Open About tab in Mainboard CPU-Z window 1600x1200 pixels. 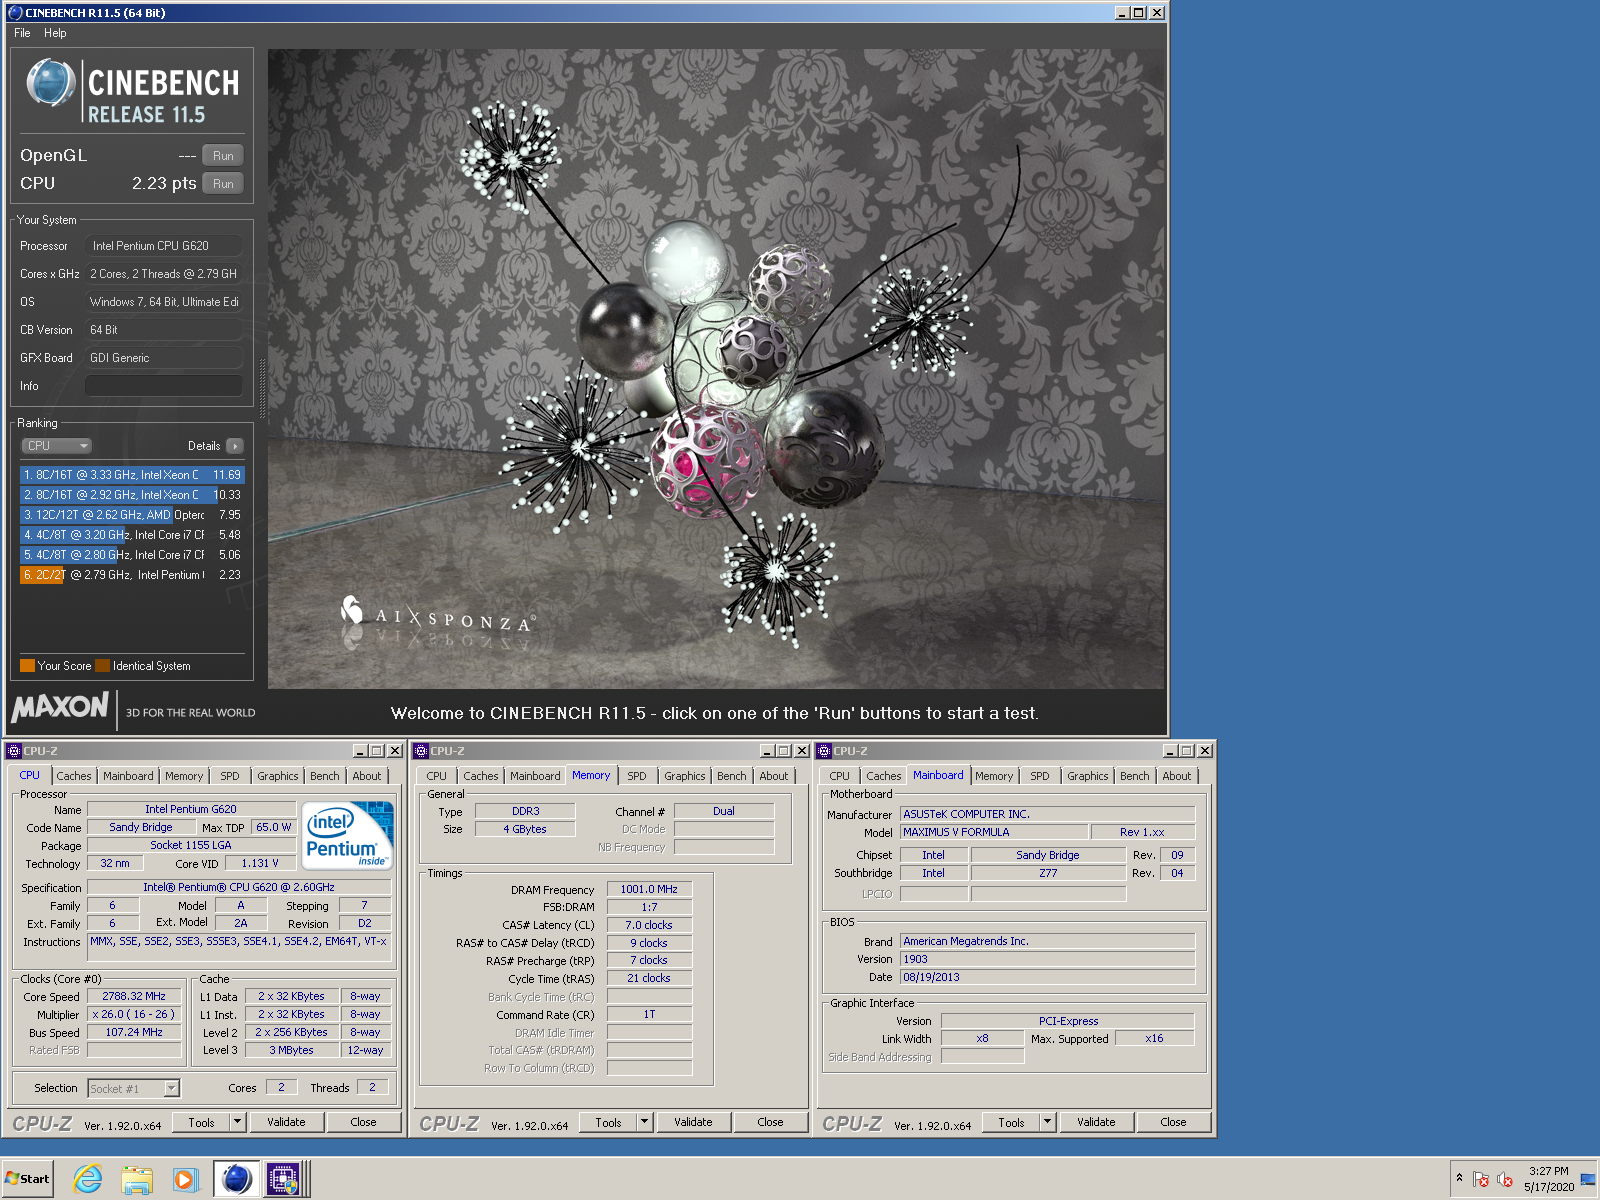[1177, 776]
